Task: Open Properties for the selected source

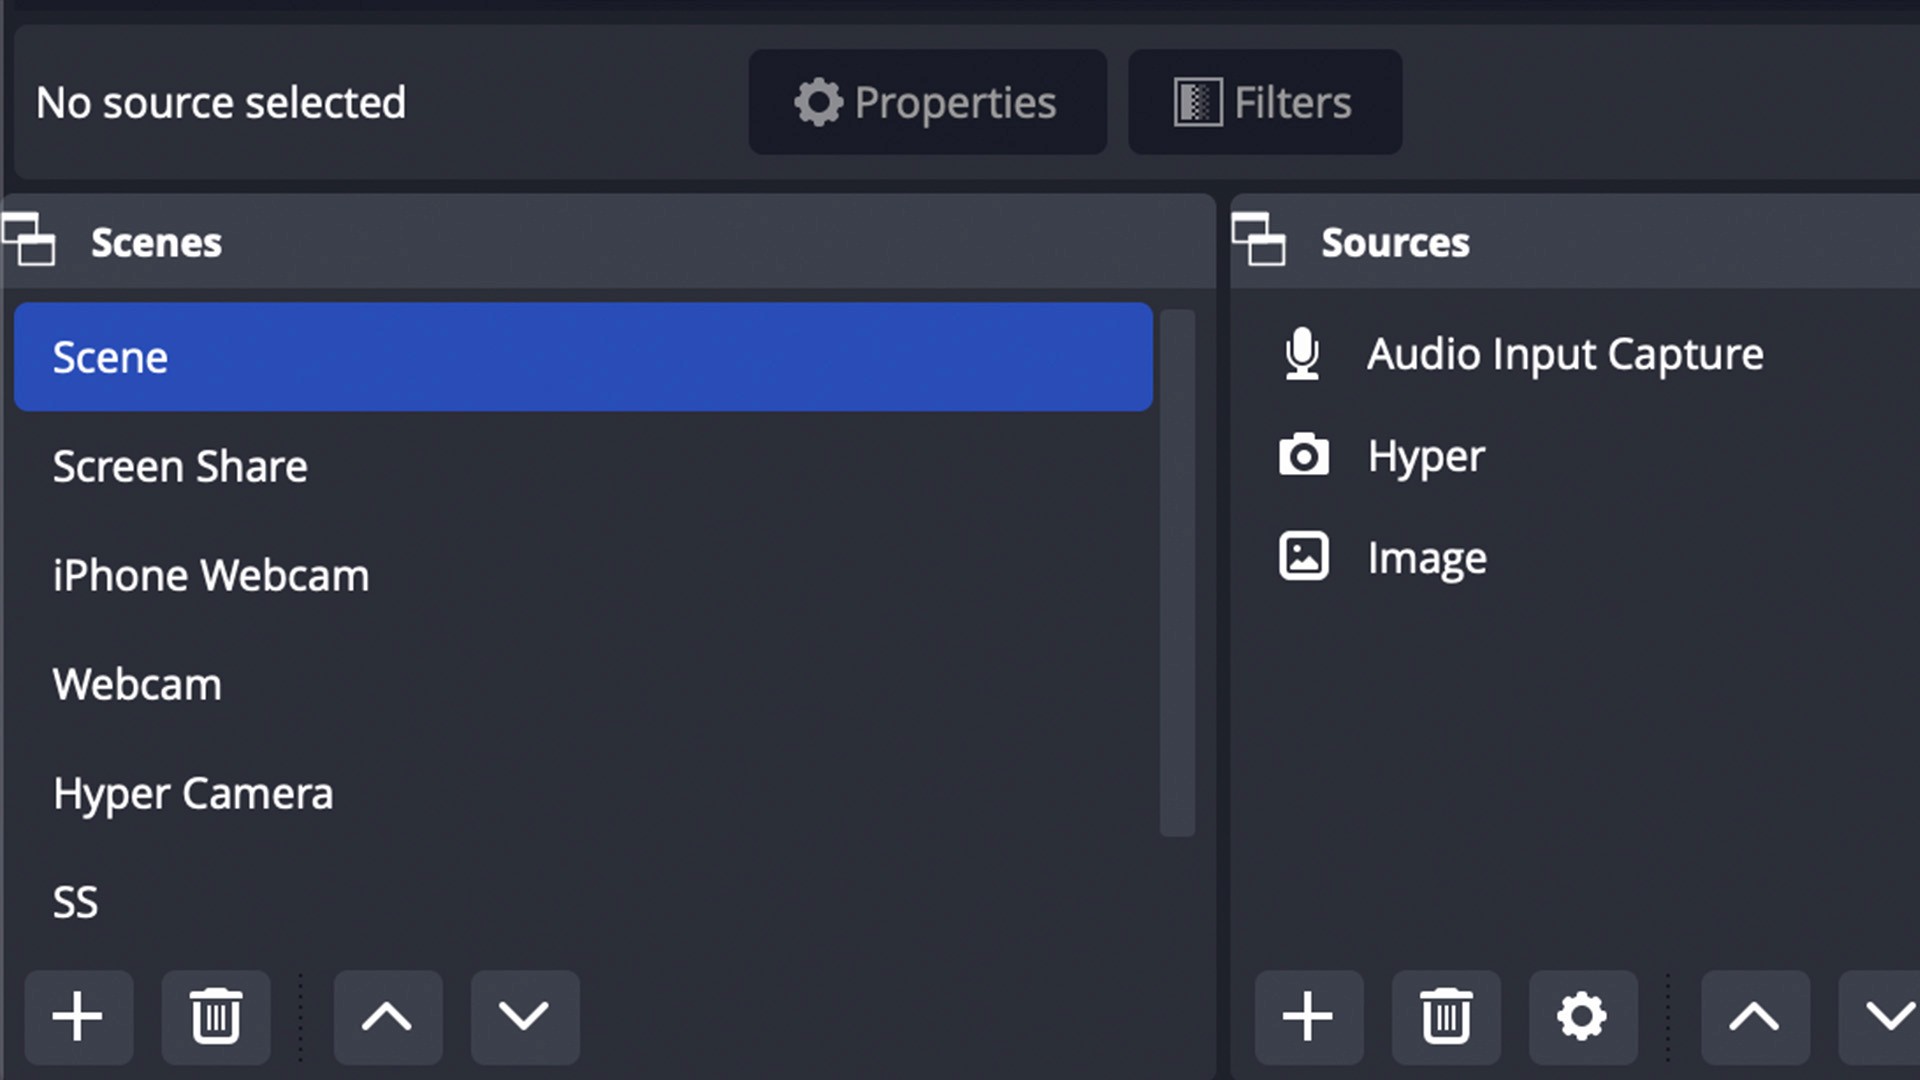Action: pos(927,101)
